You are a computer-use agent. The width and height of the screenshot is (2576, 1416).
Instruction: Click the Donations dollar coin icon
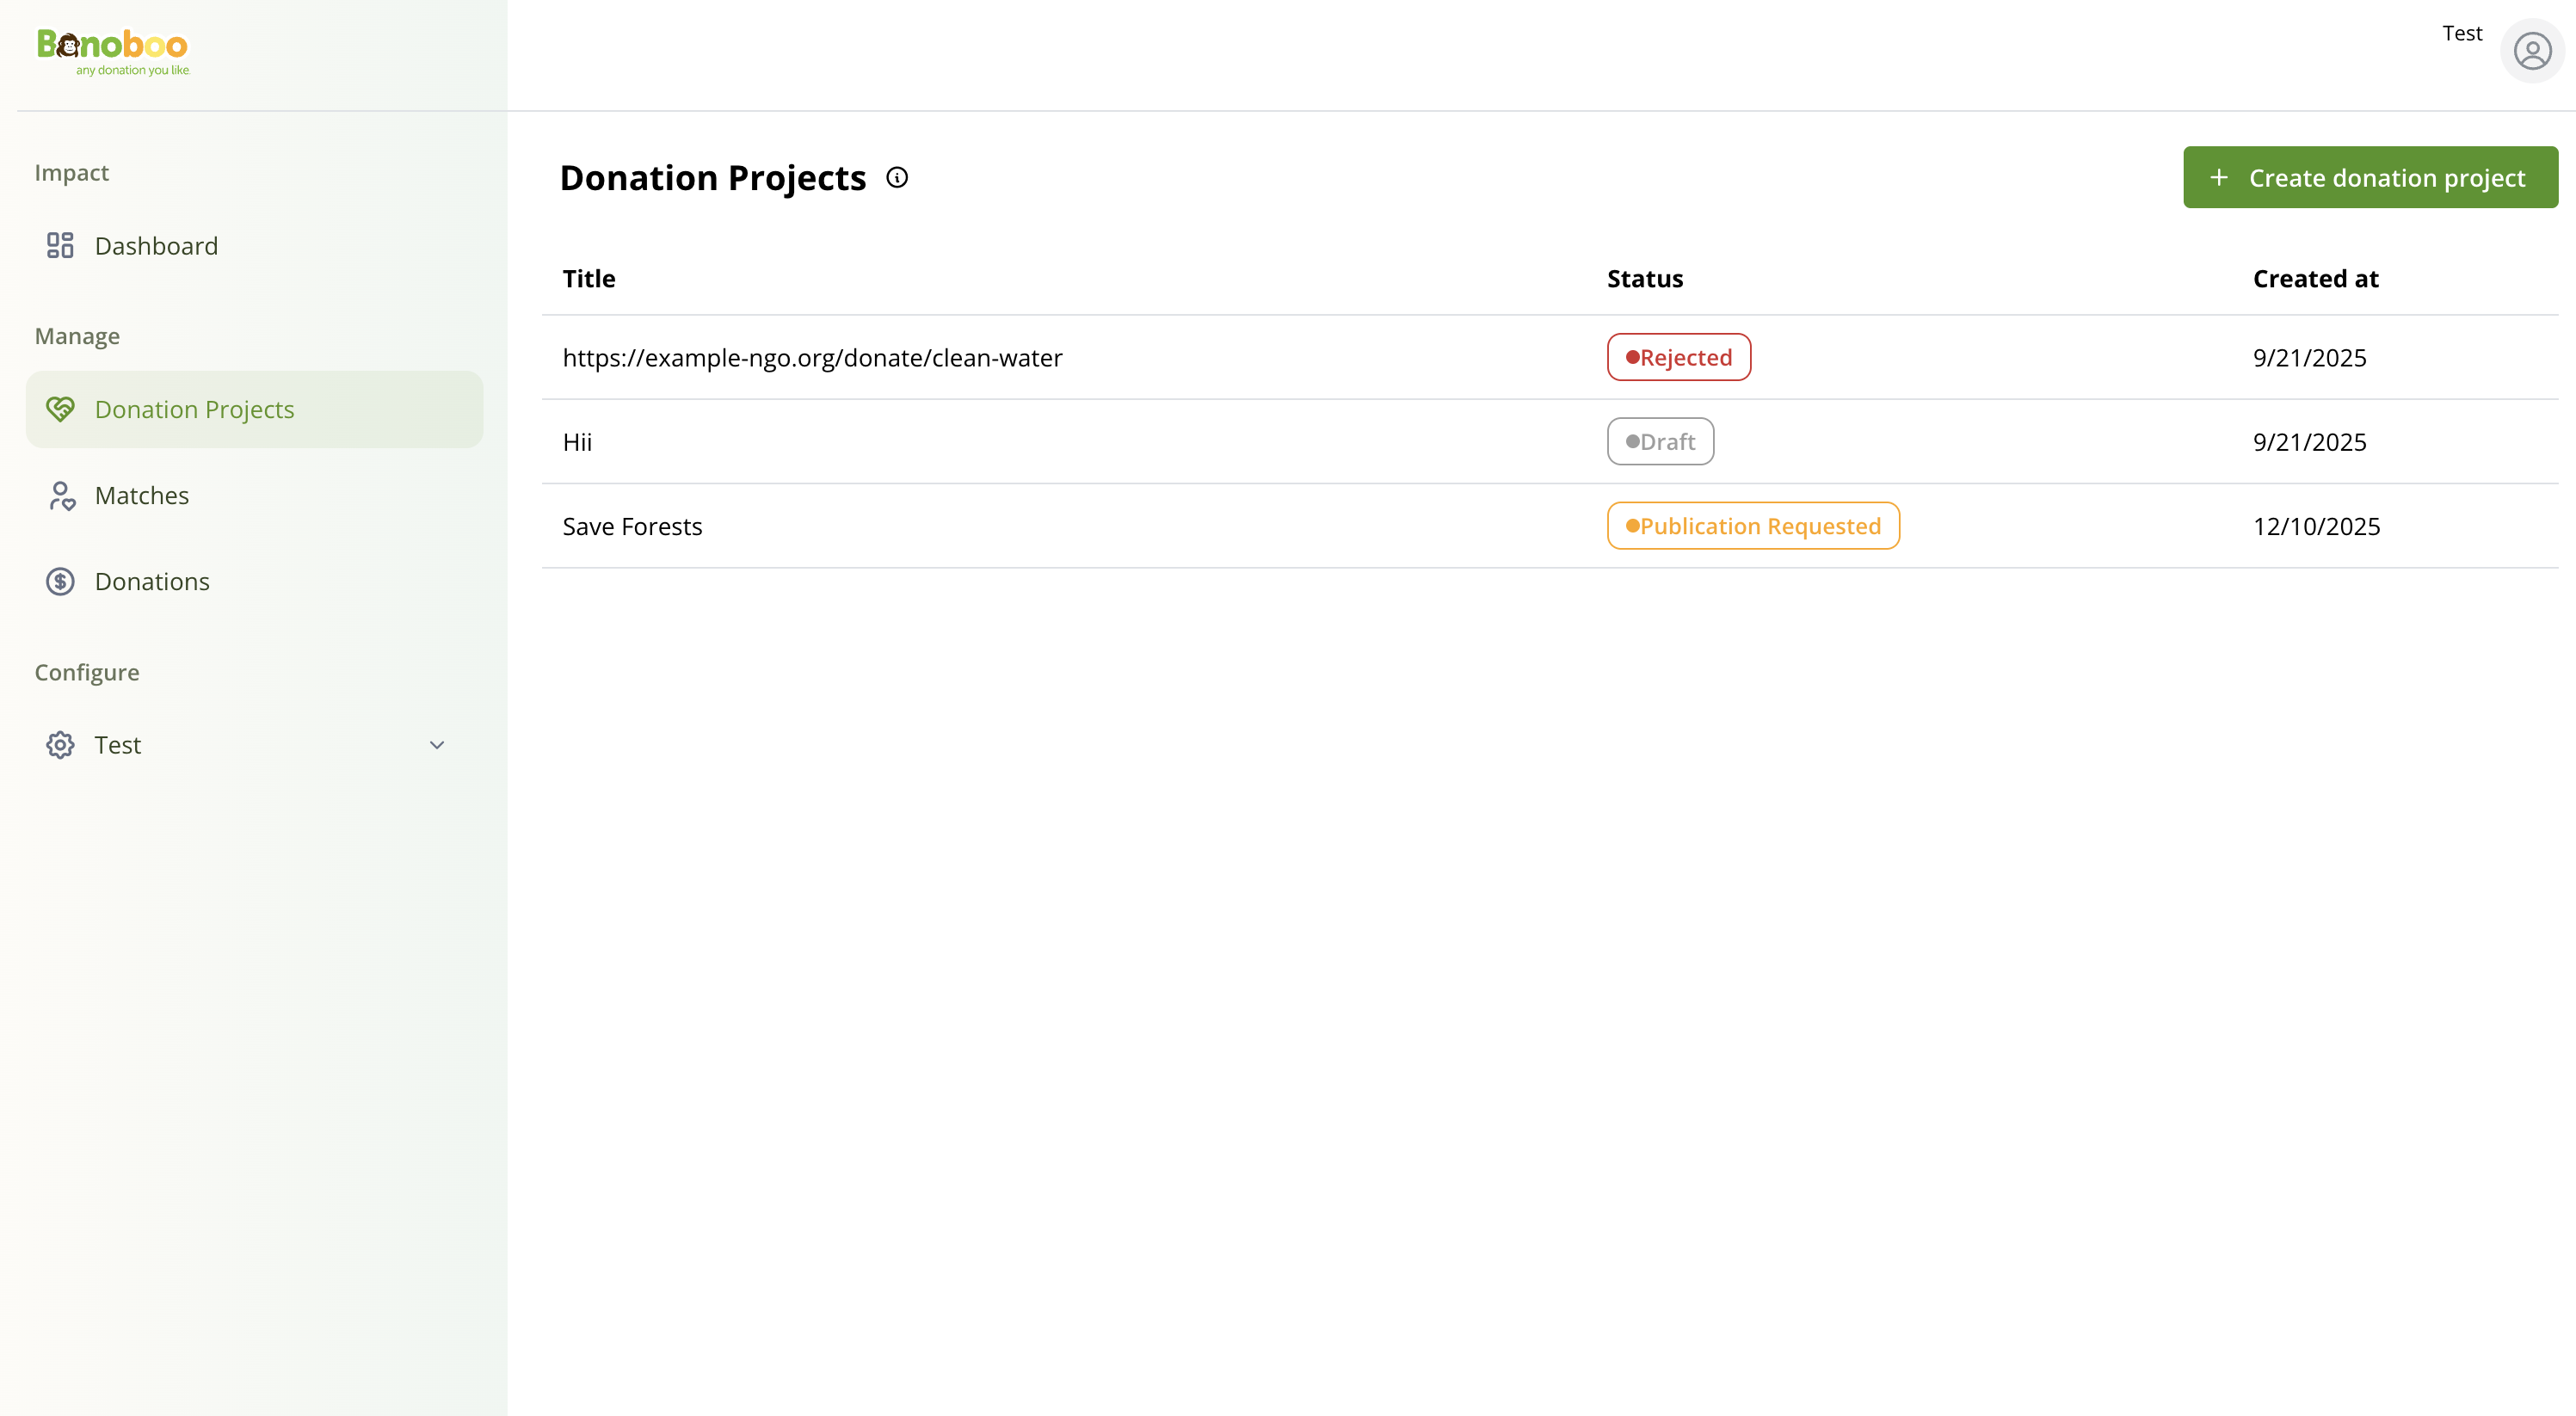tap(60, 582)
